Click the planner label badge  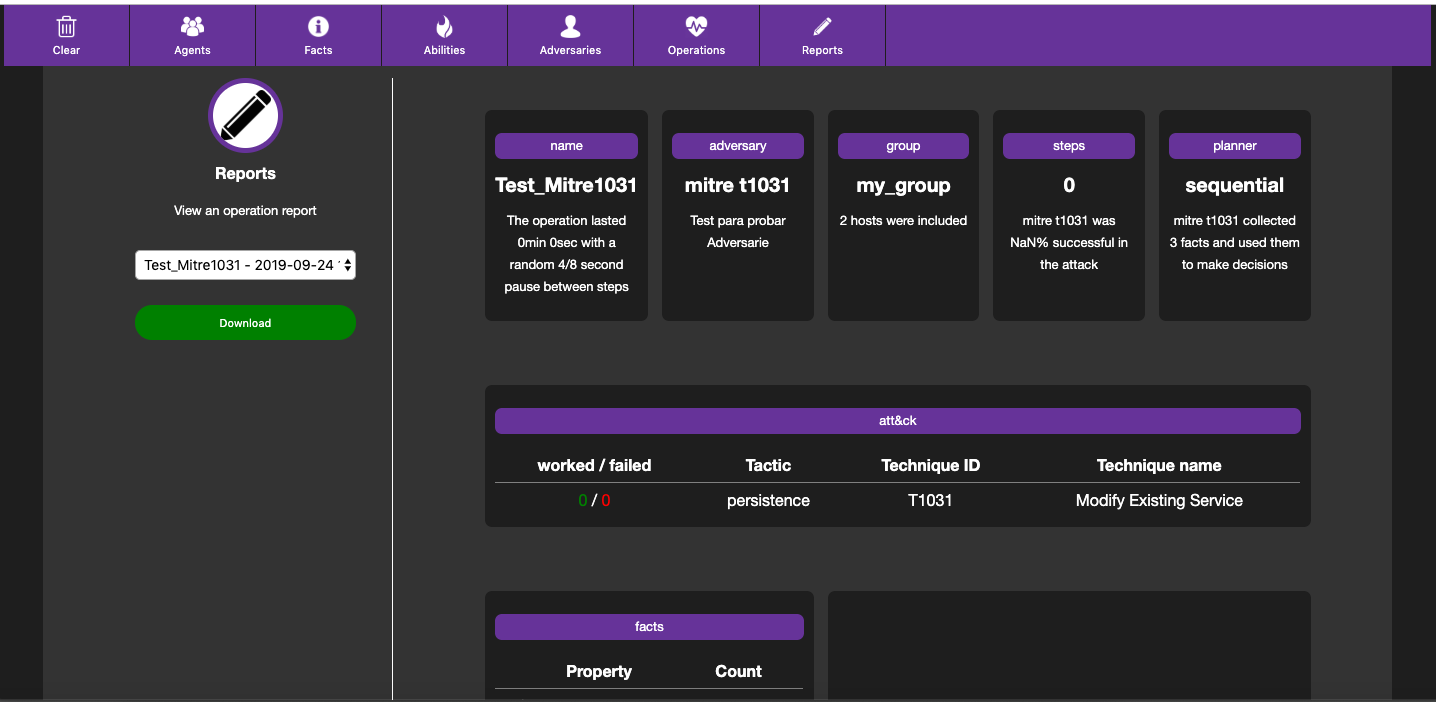click(x=1234, y=146)
